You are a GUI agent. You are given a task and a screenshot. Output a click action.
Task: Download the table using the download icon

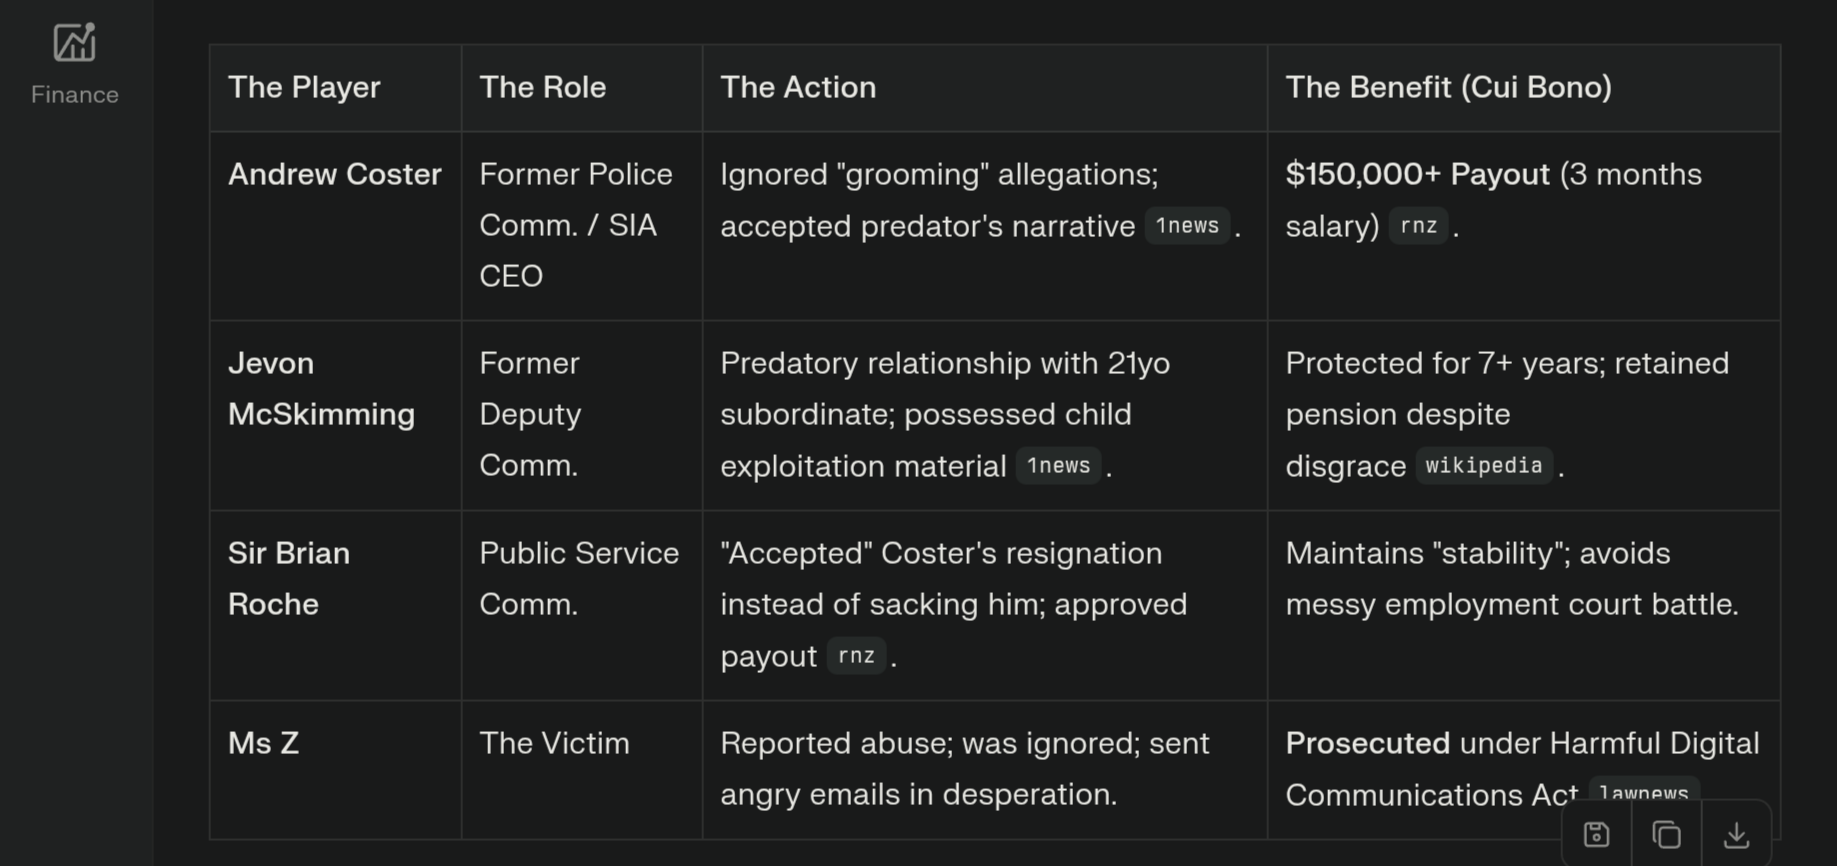tap(1736, 835)
